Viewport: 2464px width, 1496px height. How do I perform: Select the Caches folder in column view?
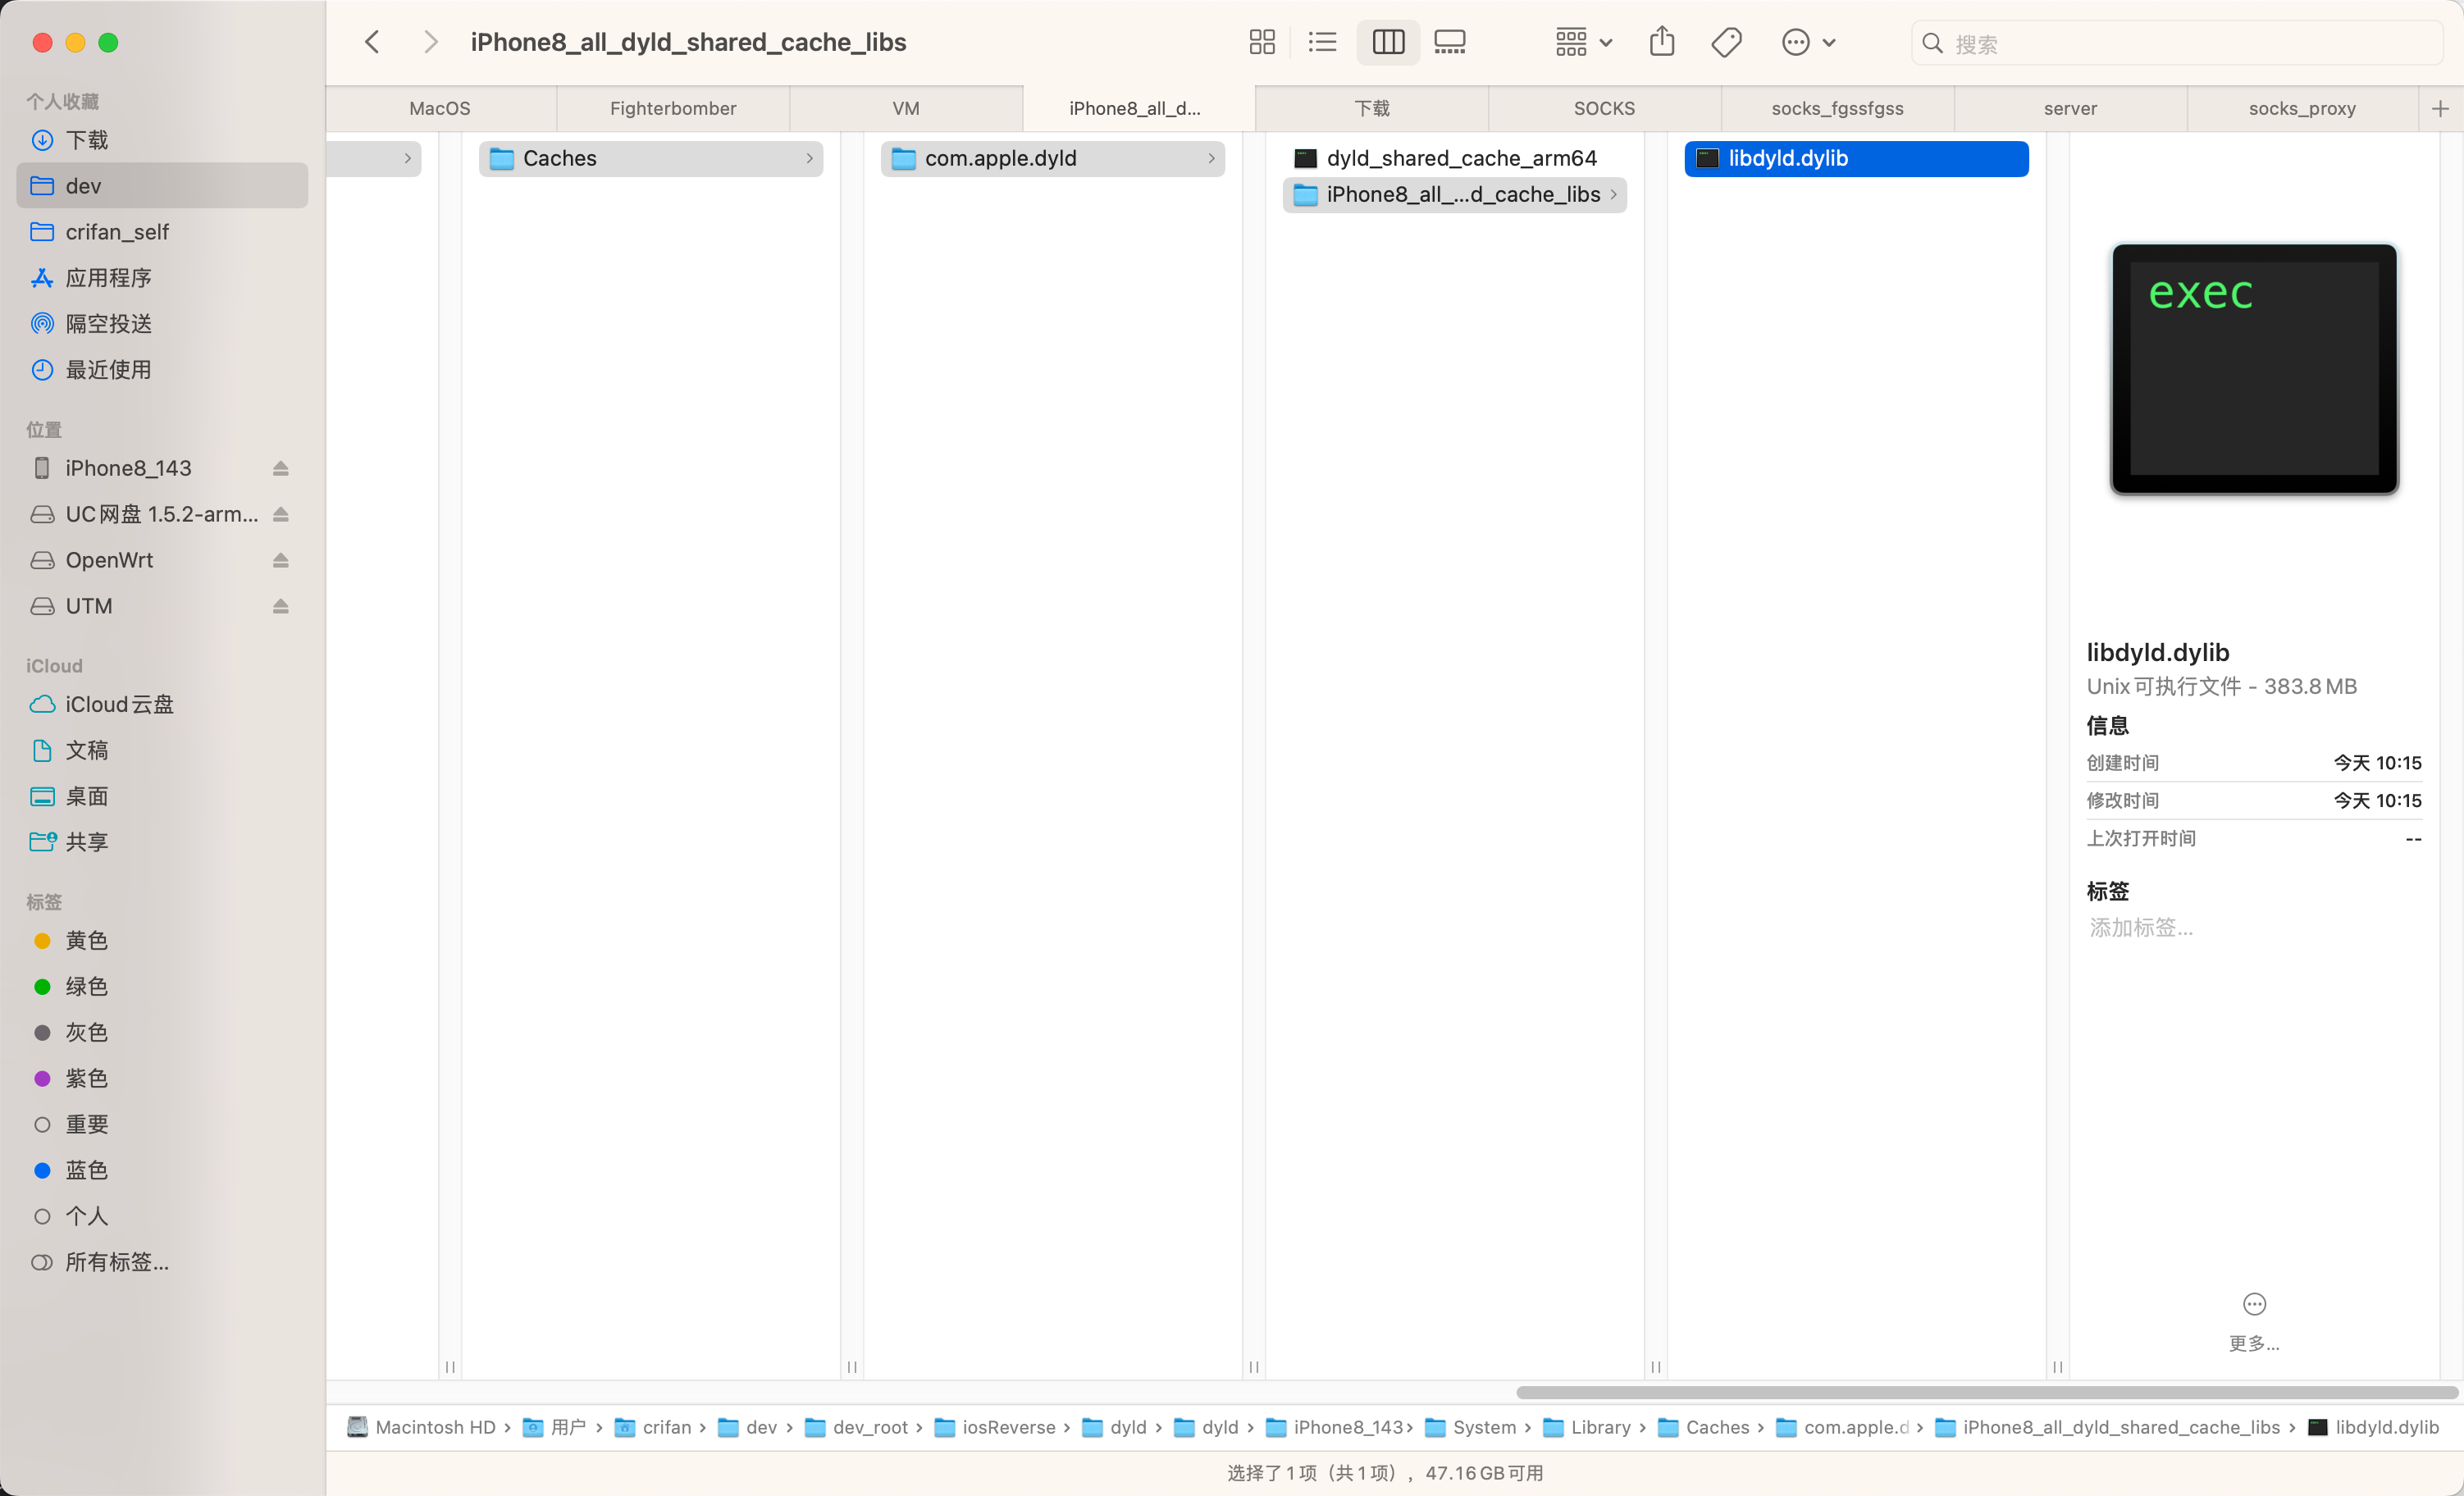(x=650, y=158)
